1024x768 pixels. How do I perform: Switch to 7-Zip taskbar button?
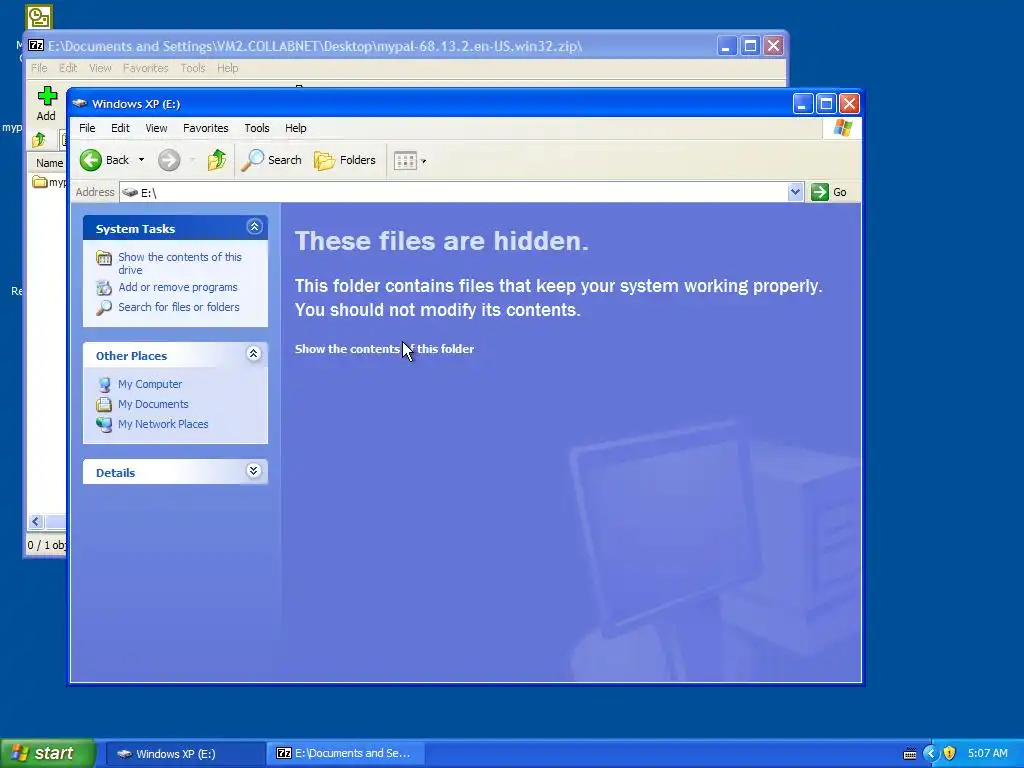pos(346,754)
